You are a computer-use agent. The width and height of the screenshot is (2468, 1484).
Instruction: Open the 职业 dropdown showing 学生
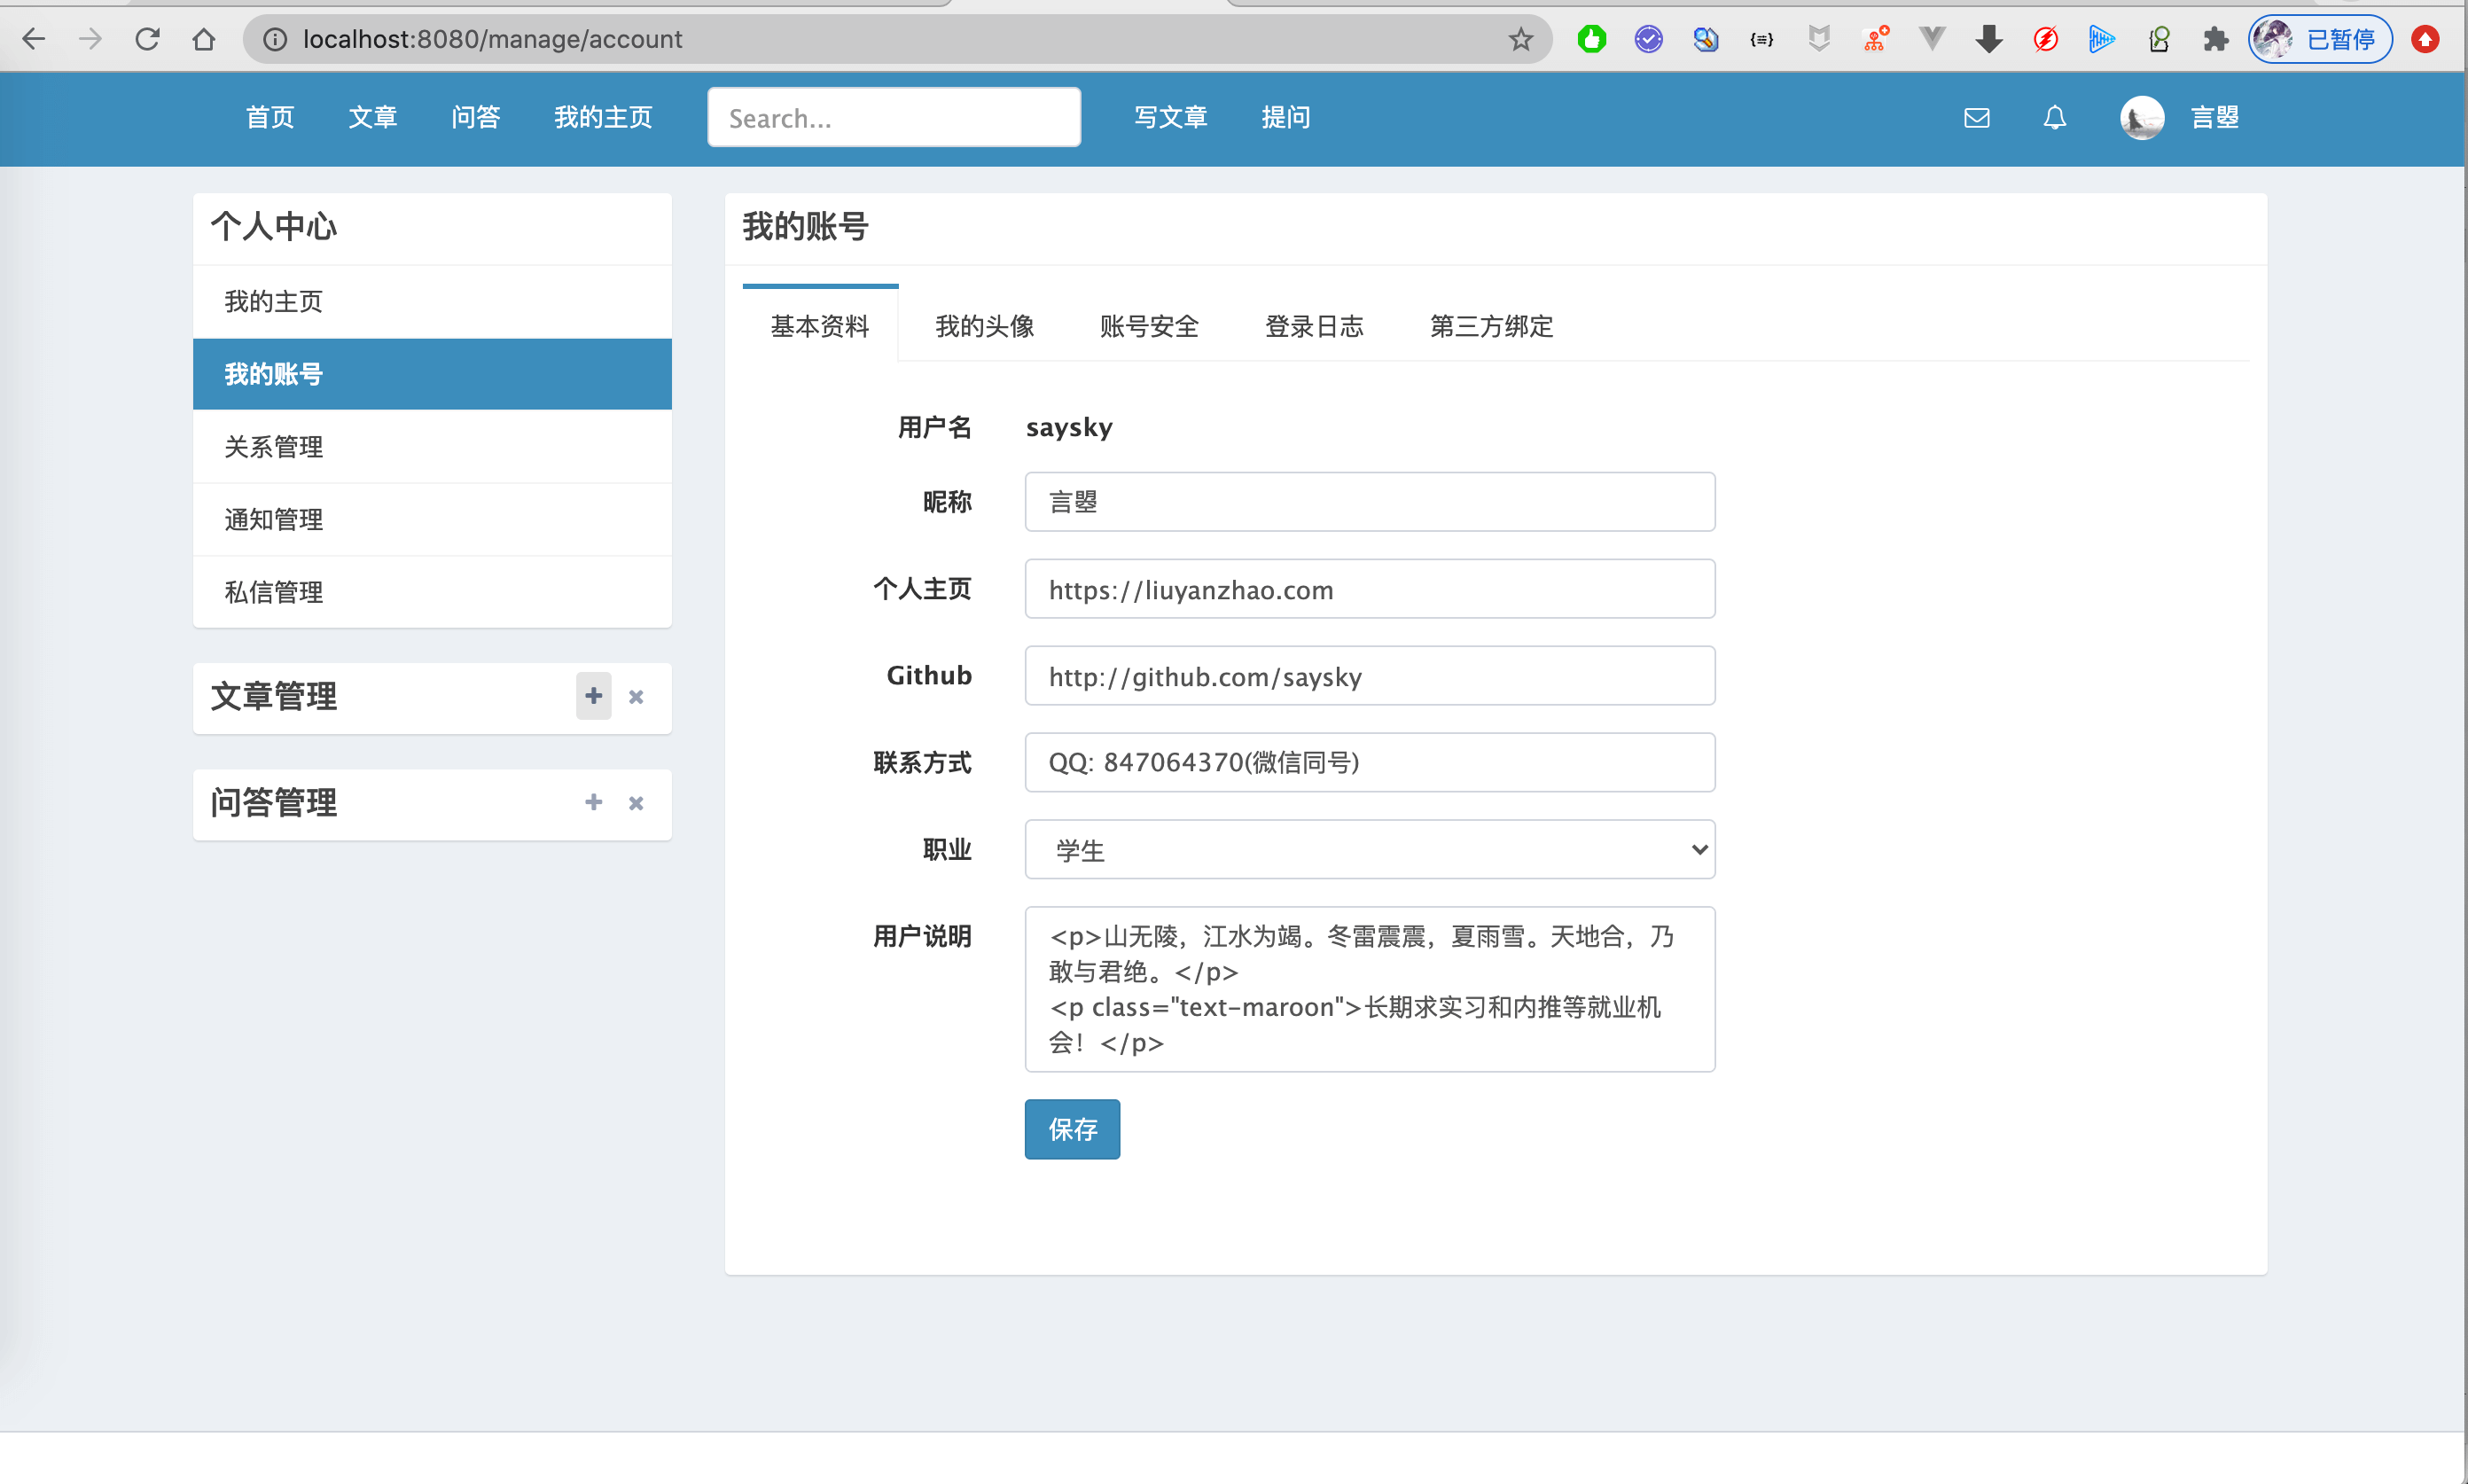1369,850
